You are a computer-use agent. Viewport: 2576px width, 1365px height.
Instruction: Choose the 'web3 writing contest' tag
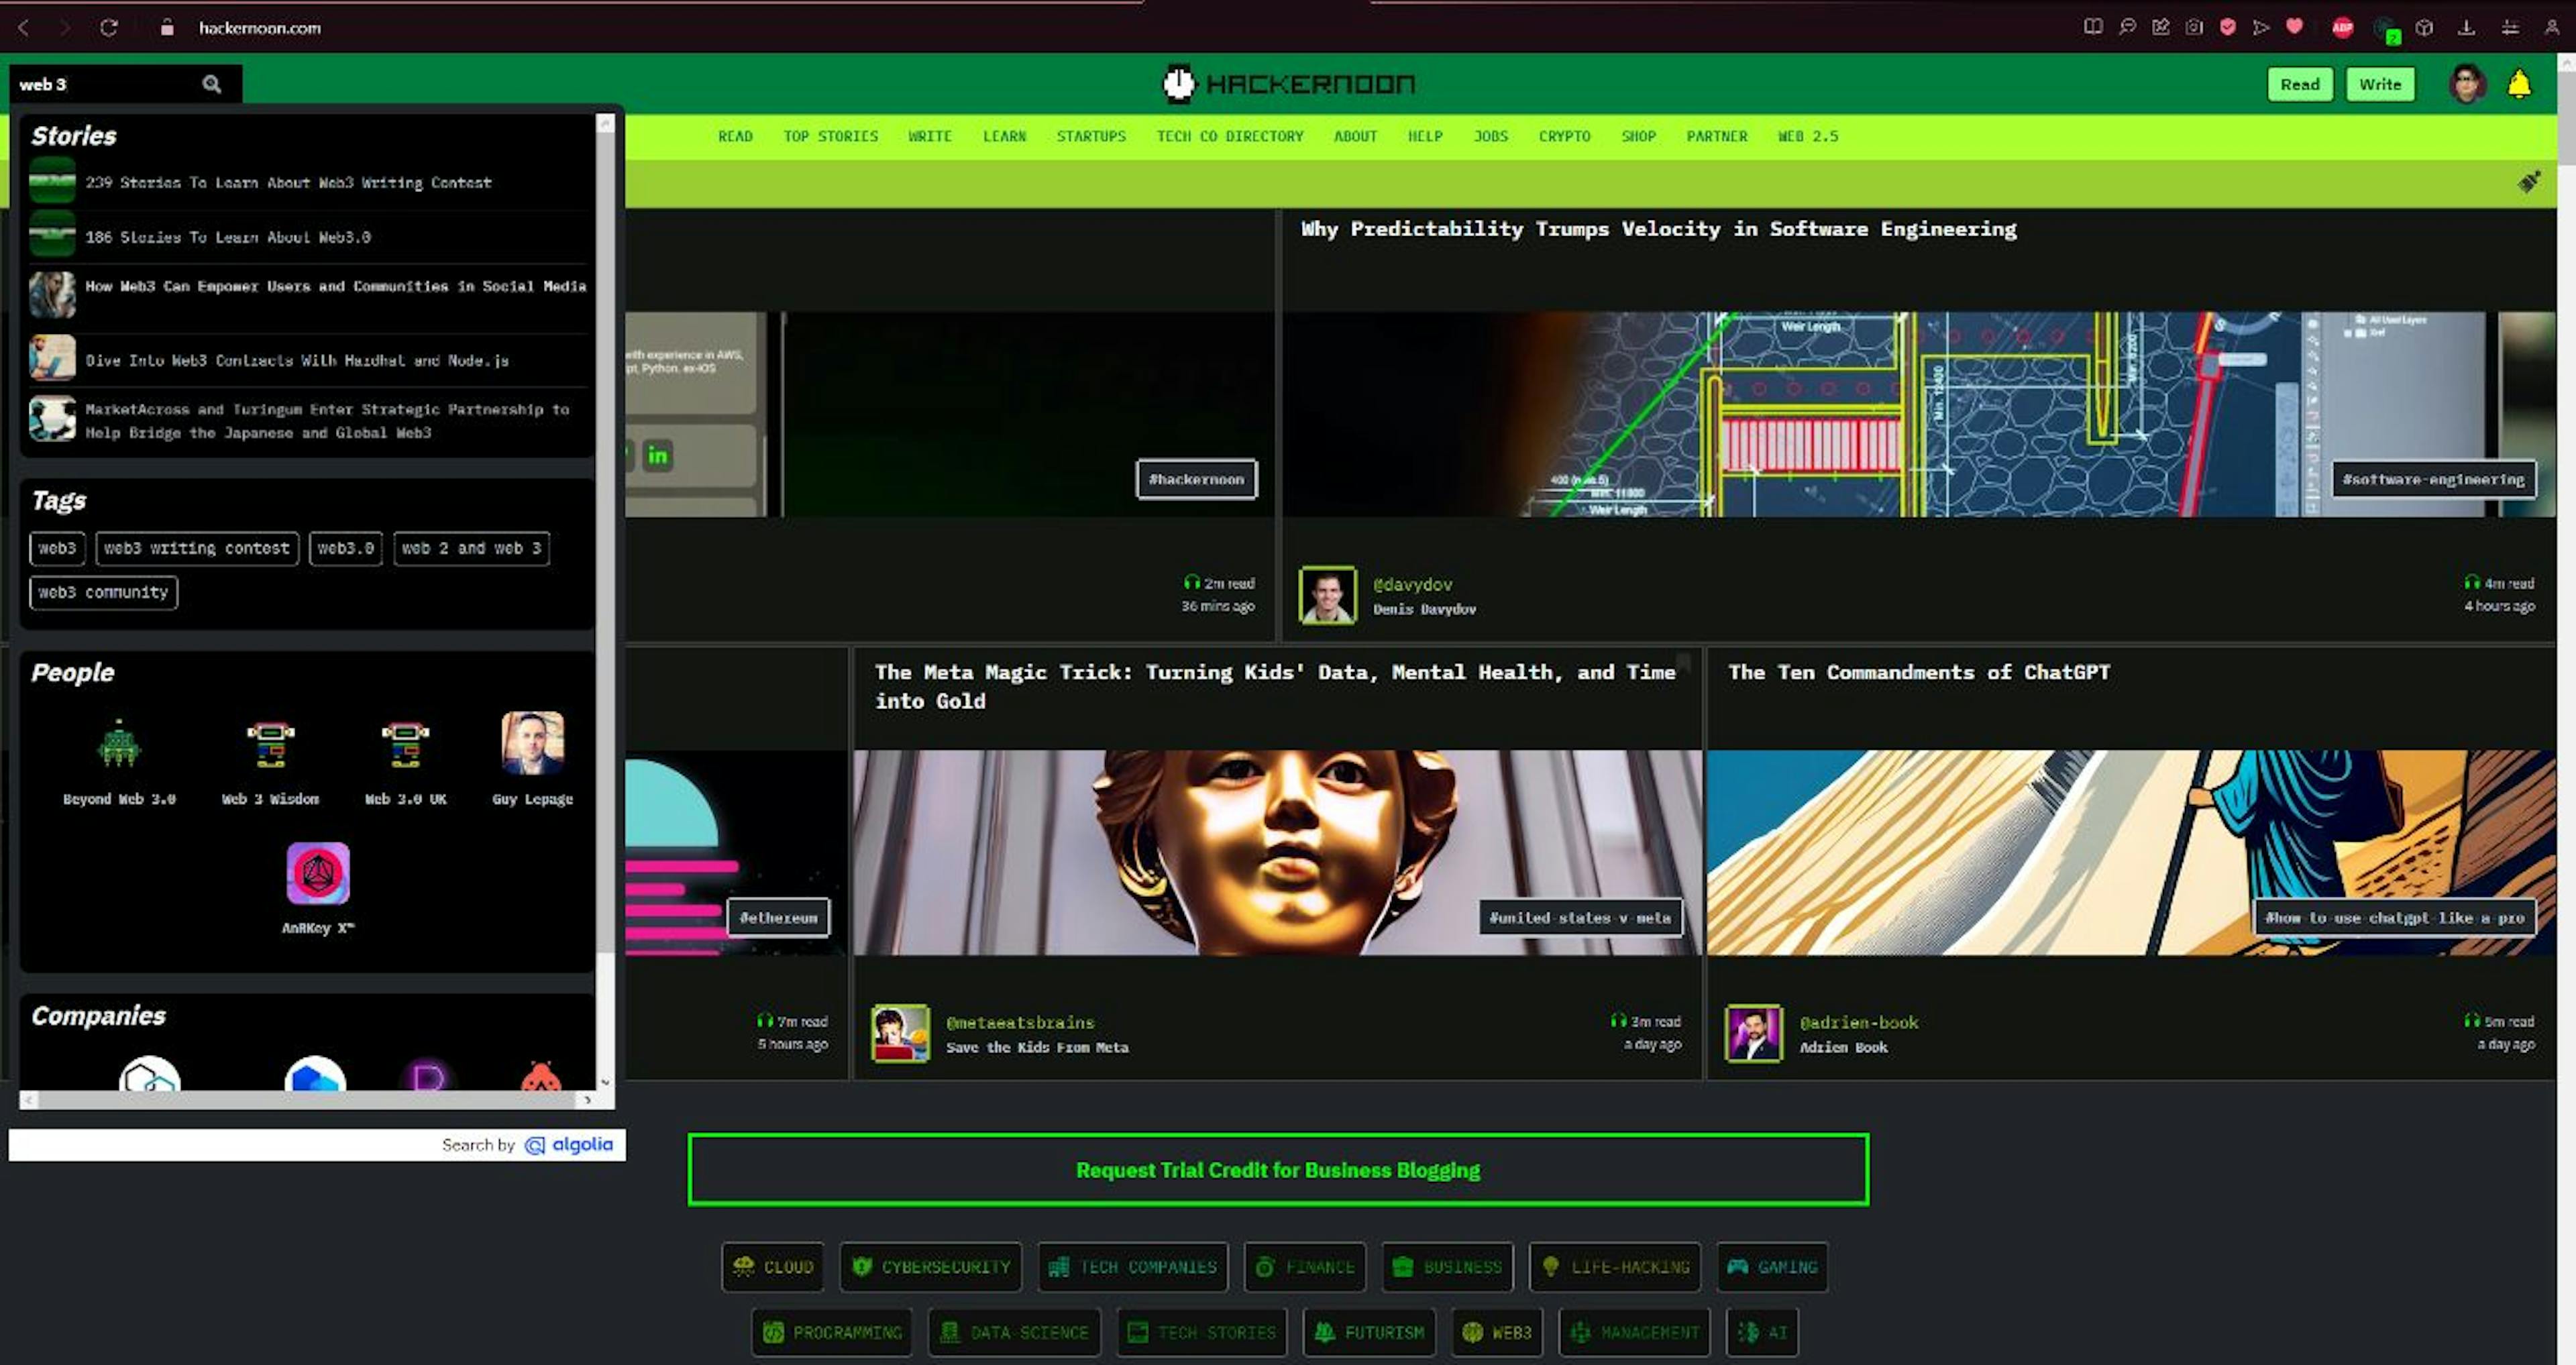[197, 548]
